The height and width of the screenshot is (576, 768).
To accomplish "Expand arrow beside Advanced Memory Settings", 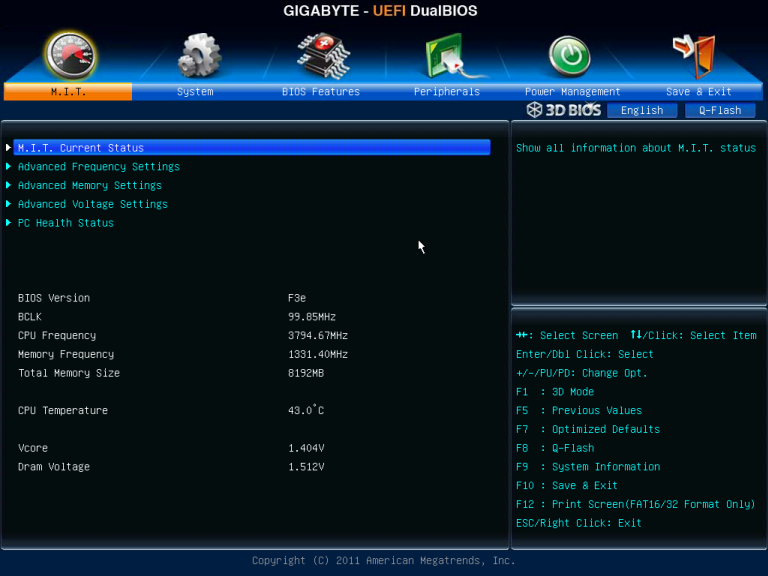I will pos(8,185).
